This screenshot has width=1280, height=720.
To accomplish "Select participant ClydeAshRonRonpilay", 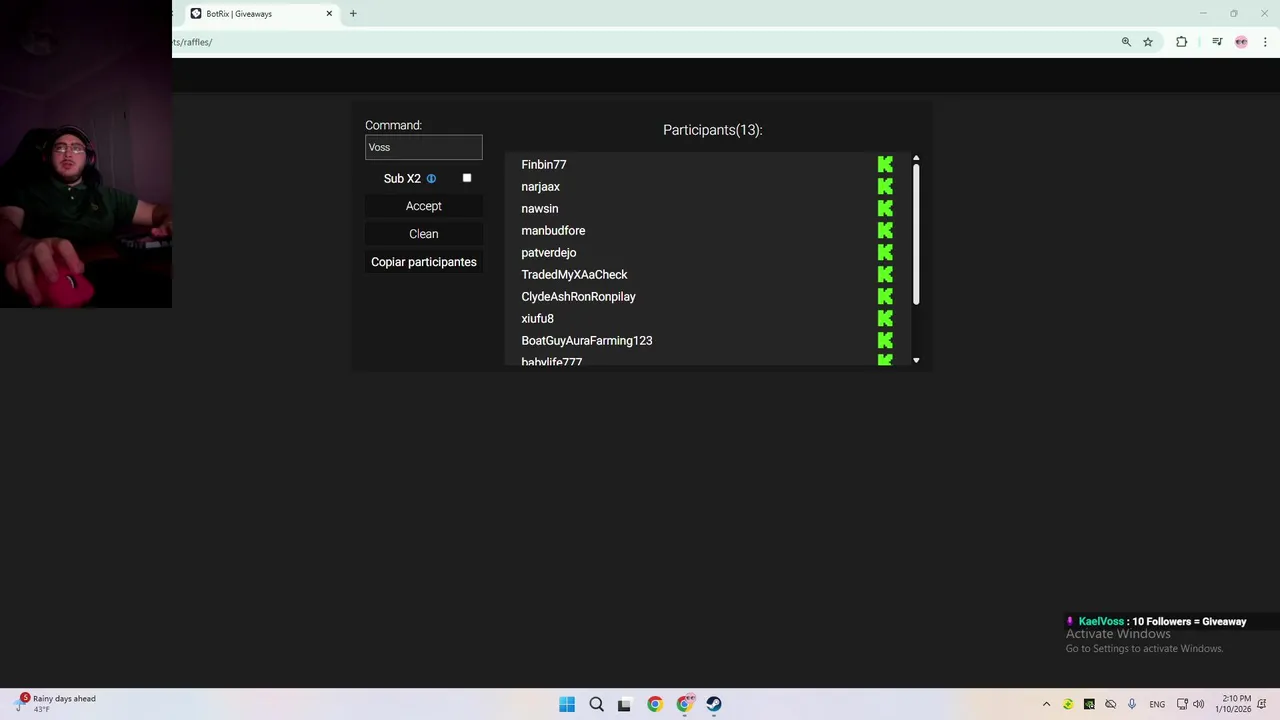I will pos(578,296).
